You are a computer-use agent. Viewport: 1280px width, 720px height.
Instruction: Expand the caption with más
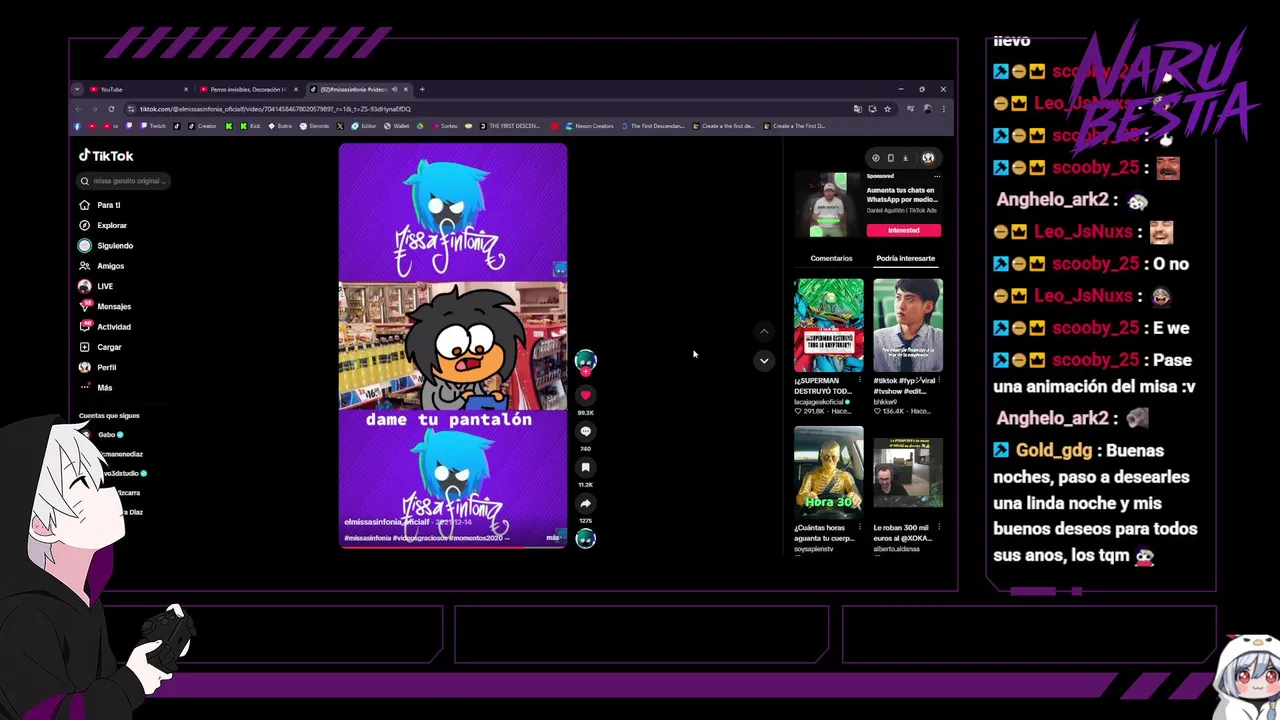pyautogui.click(x=553, y=538)
